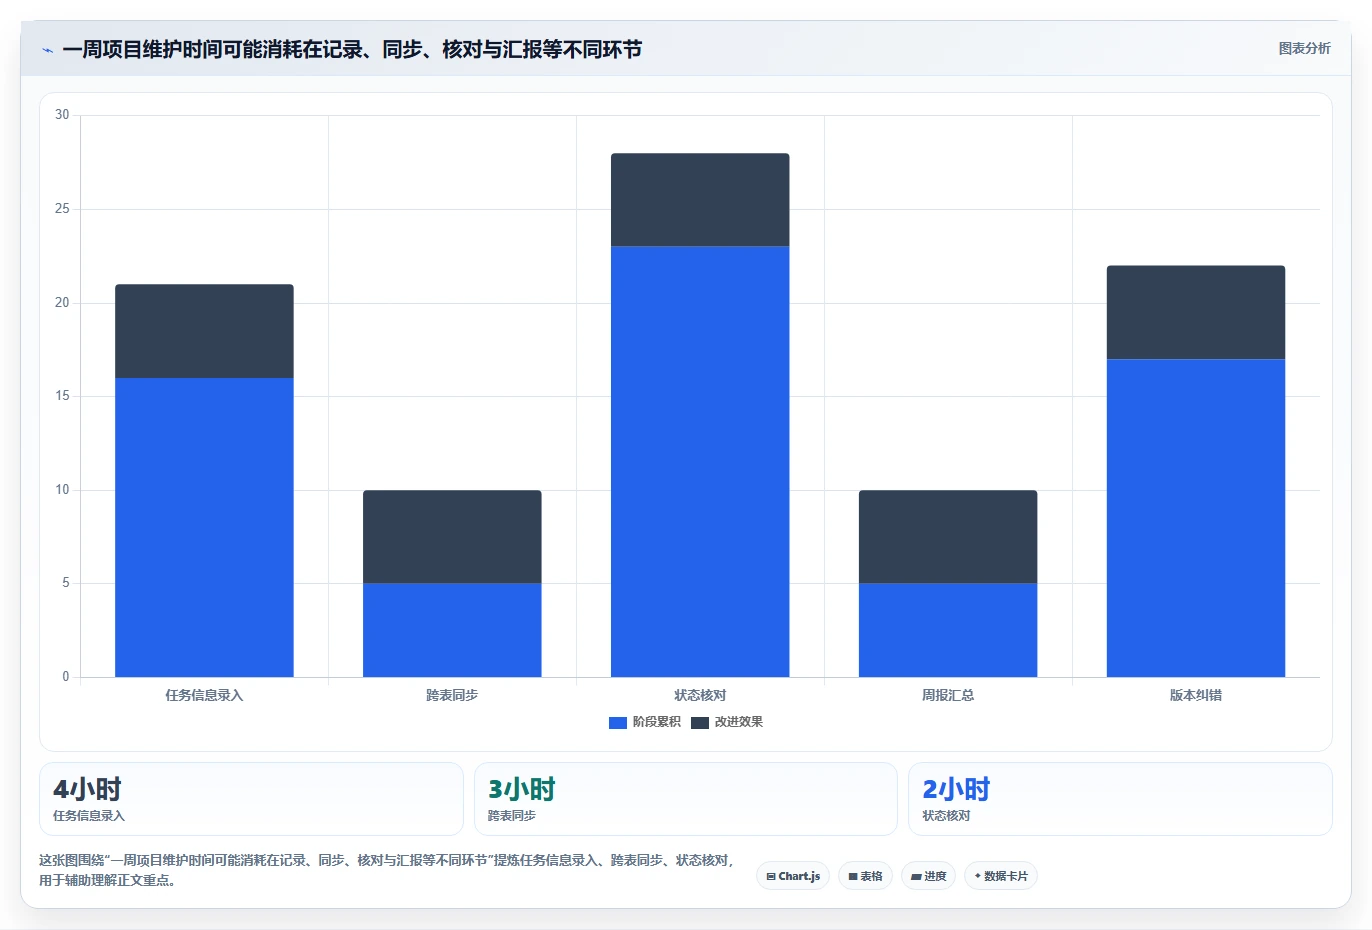Select the dark segment of the 周报汇总 bar
This screenshot has width=1372, height=930.
pyautogui.click(x=948, y=537)
